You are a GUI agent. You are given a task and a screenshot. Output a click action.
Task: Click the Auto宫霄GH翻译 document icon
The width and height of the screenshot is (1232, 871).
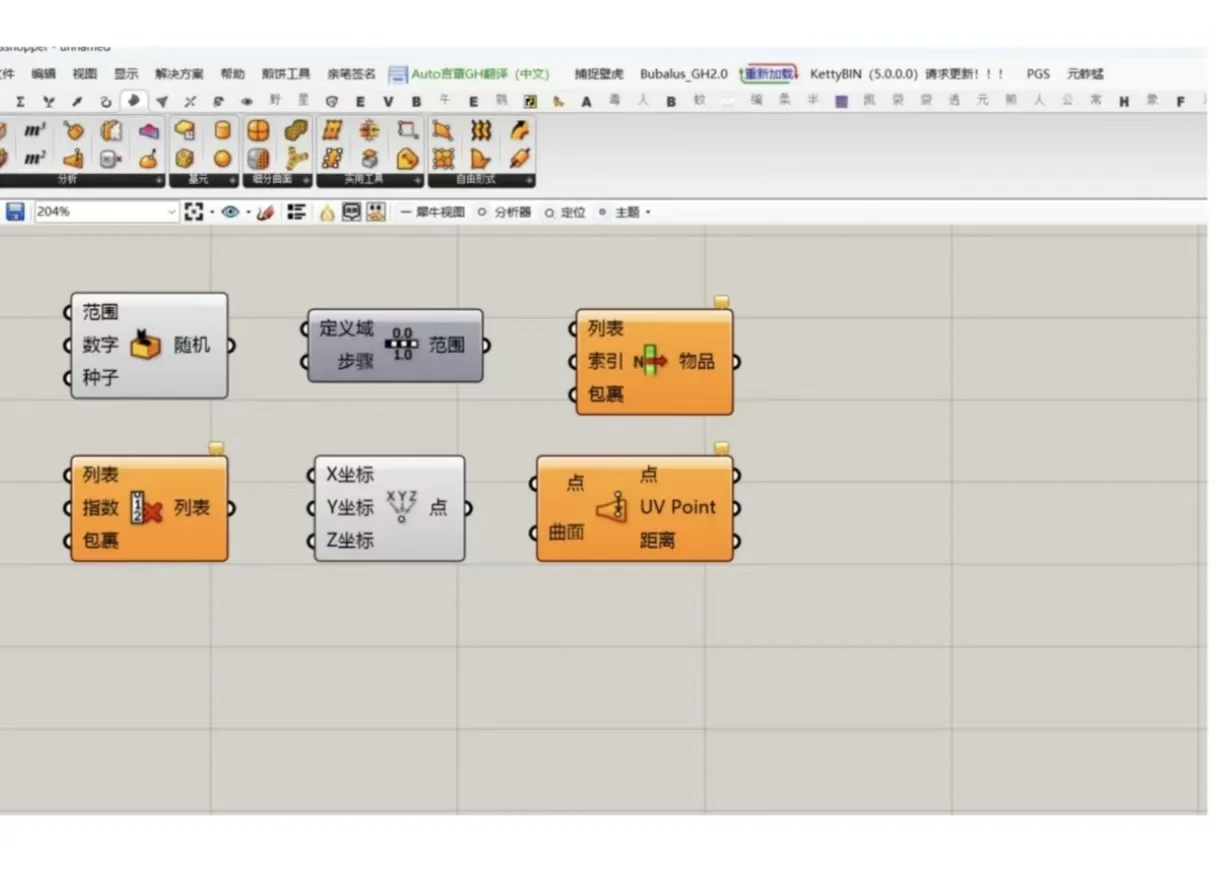pyautogui.click(x=398, y=74)
